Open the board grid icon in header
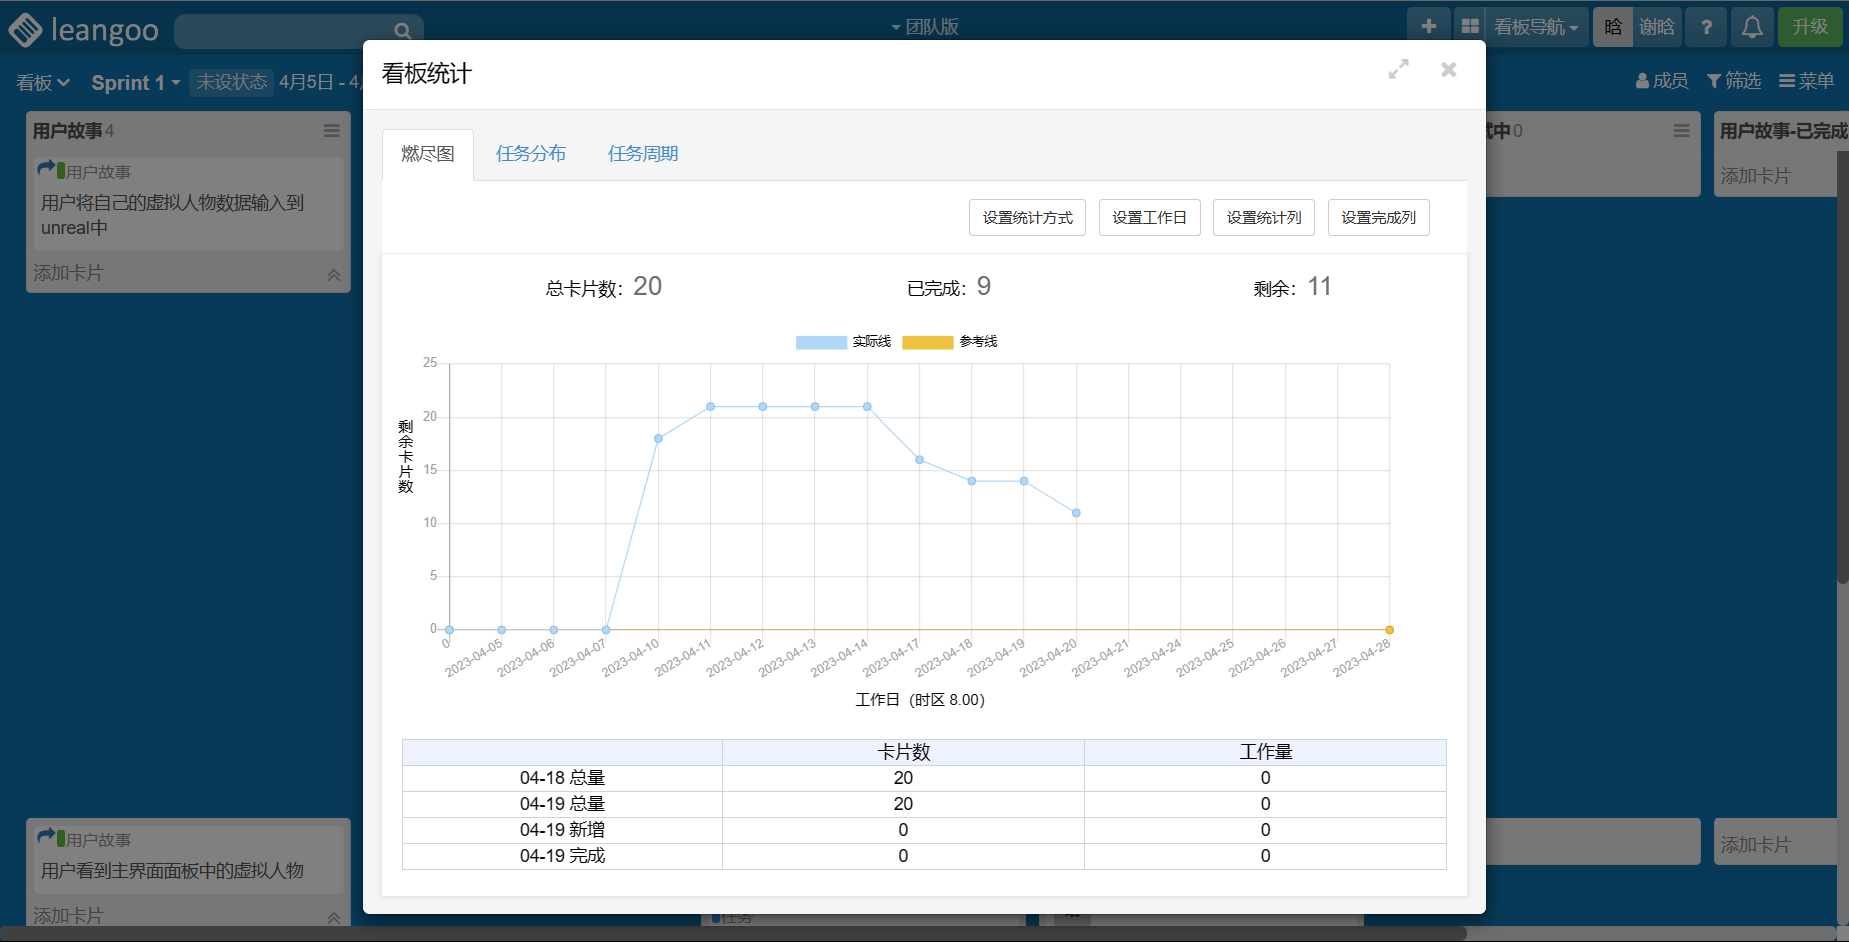 tap(1469, 27)
